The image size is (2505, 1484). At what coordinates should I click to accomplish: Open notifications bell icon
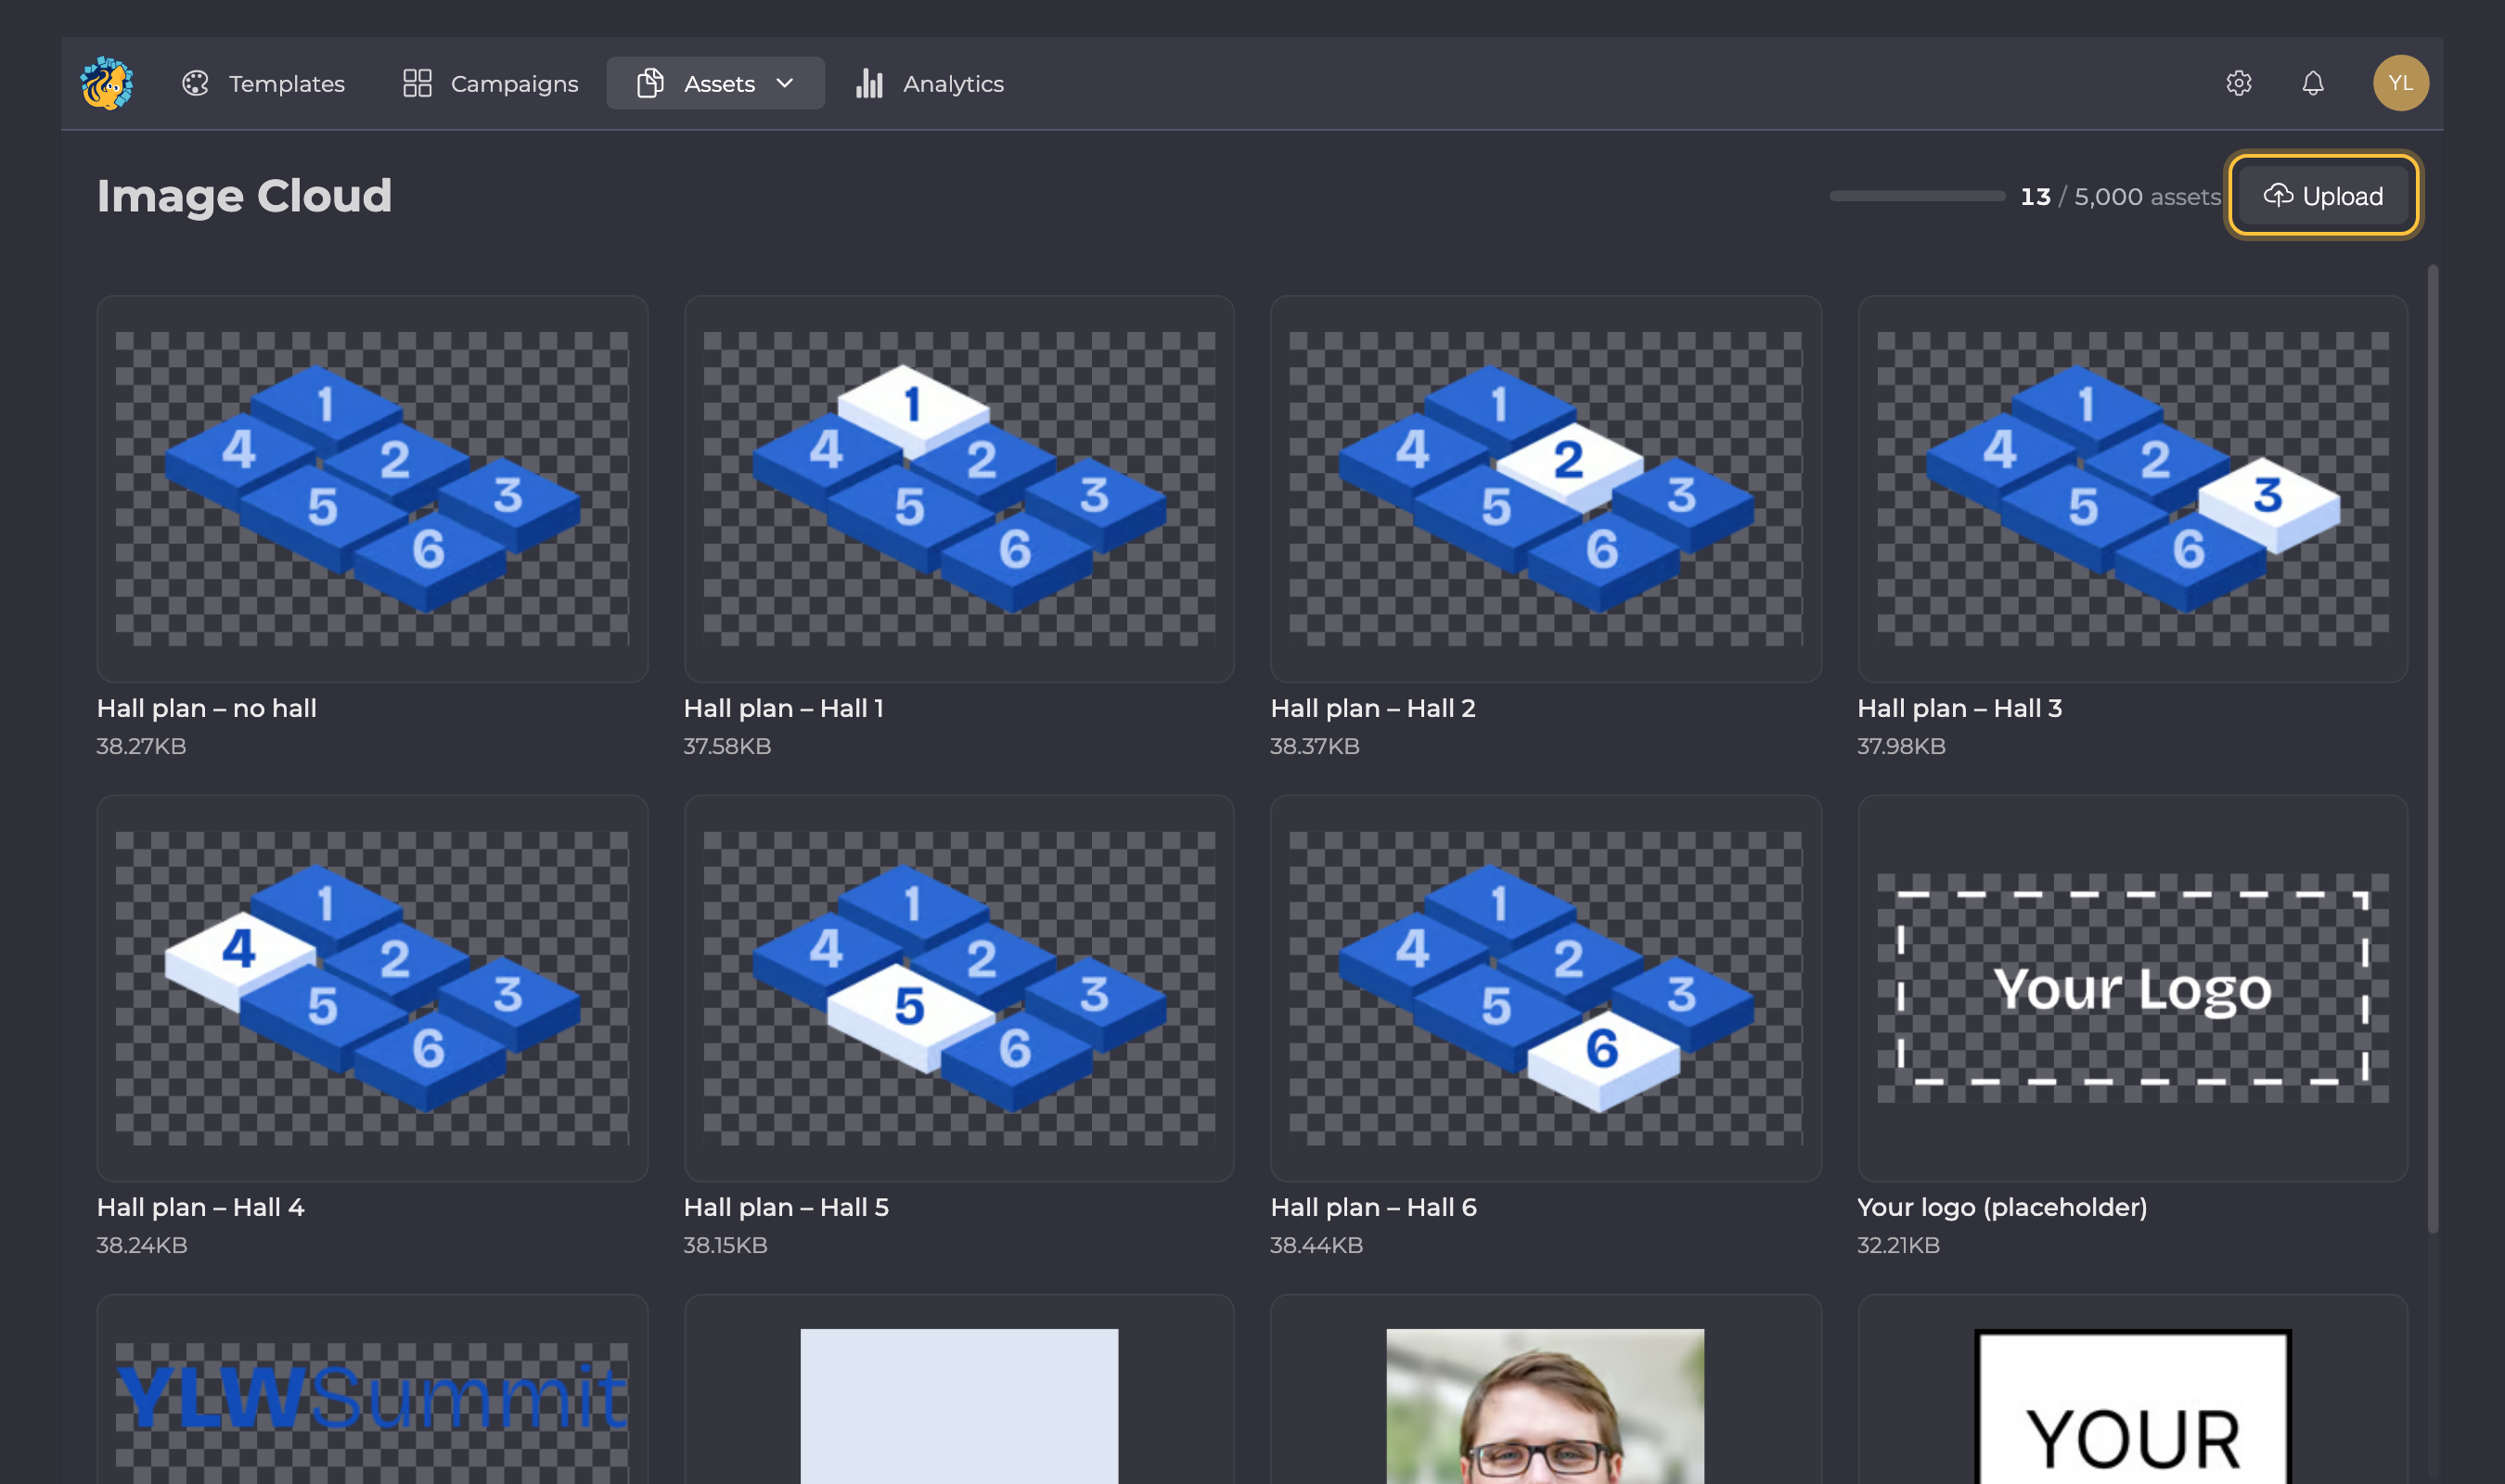click(2312, 83)
